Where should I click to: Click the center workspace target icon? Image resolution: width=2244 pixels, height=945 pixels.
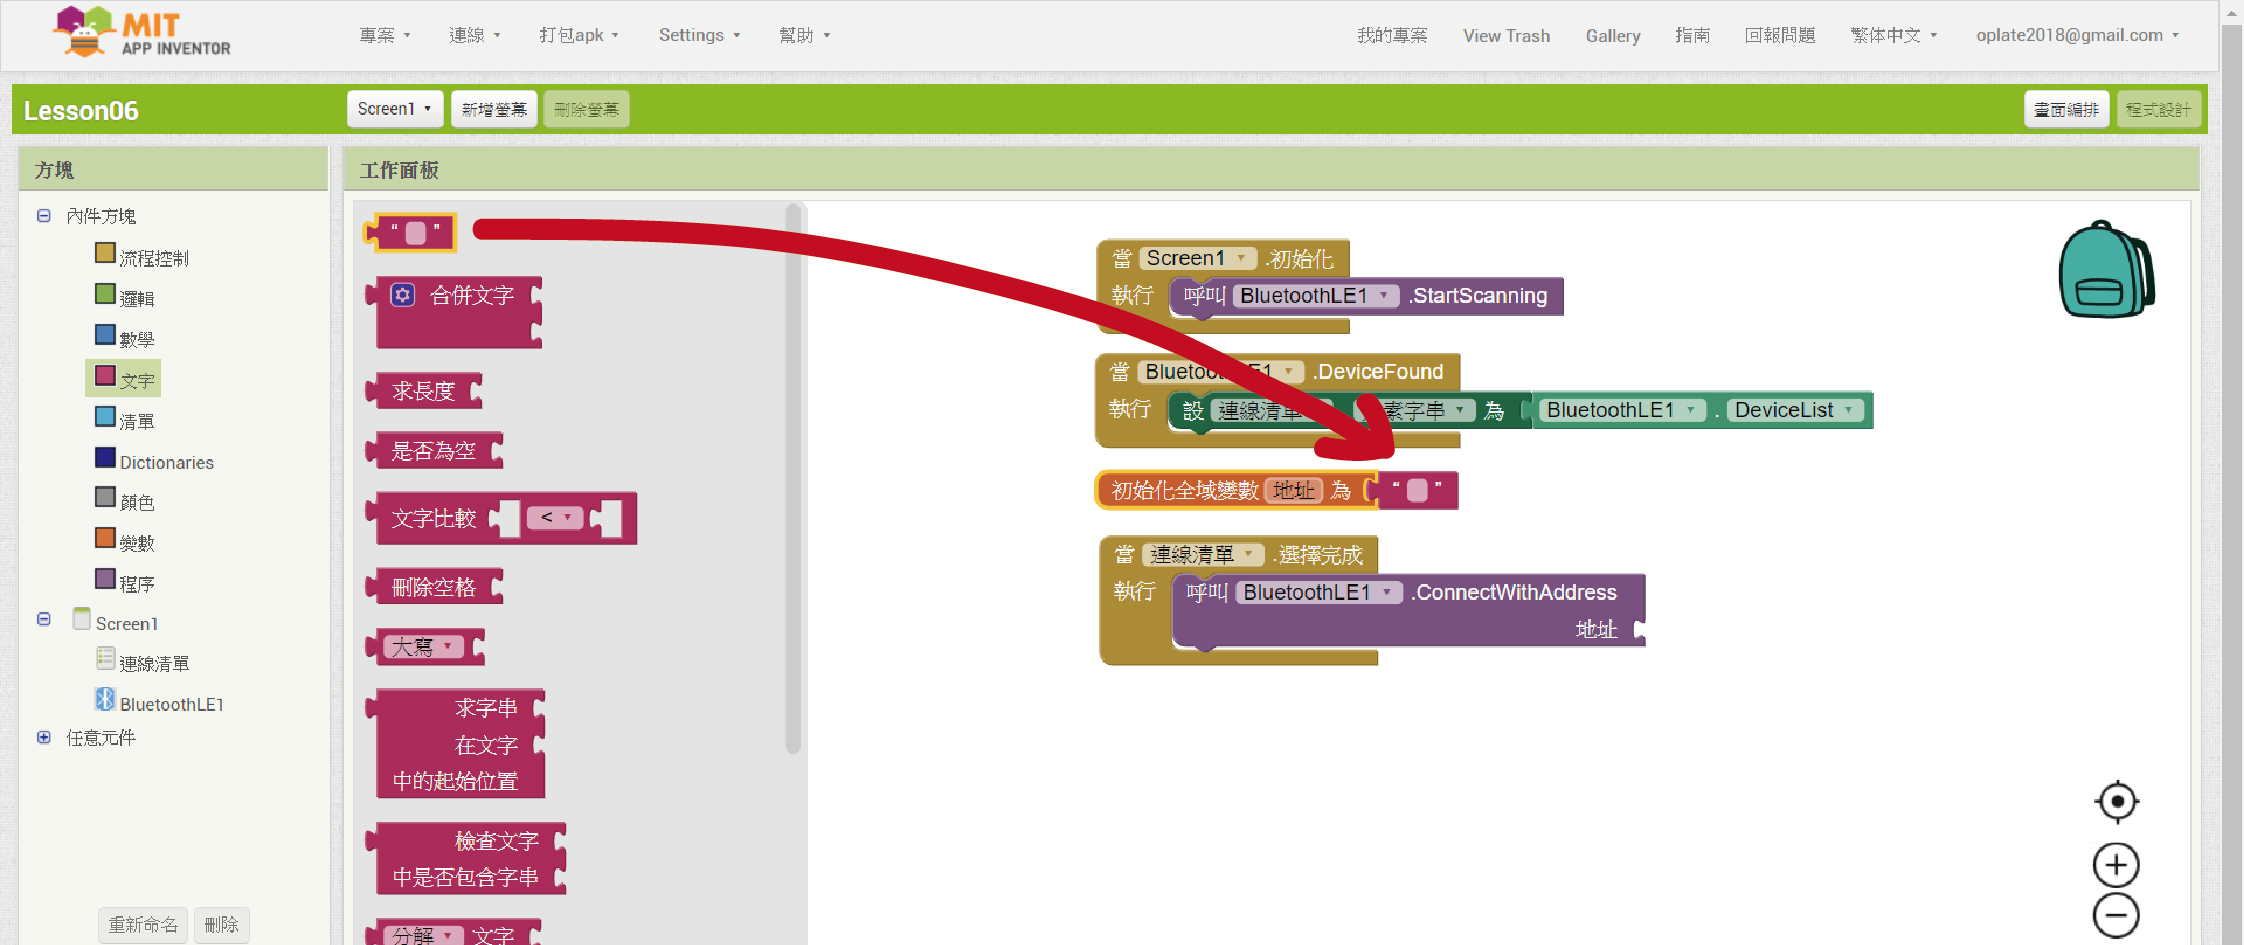(x=2116, y=801)
